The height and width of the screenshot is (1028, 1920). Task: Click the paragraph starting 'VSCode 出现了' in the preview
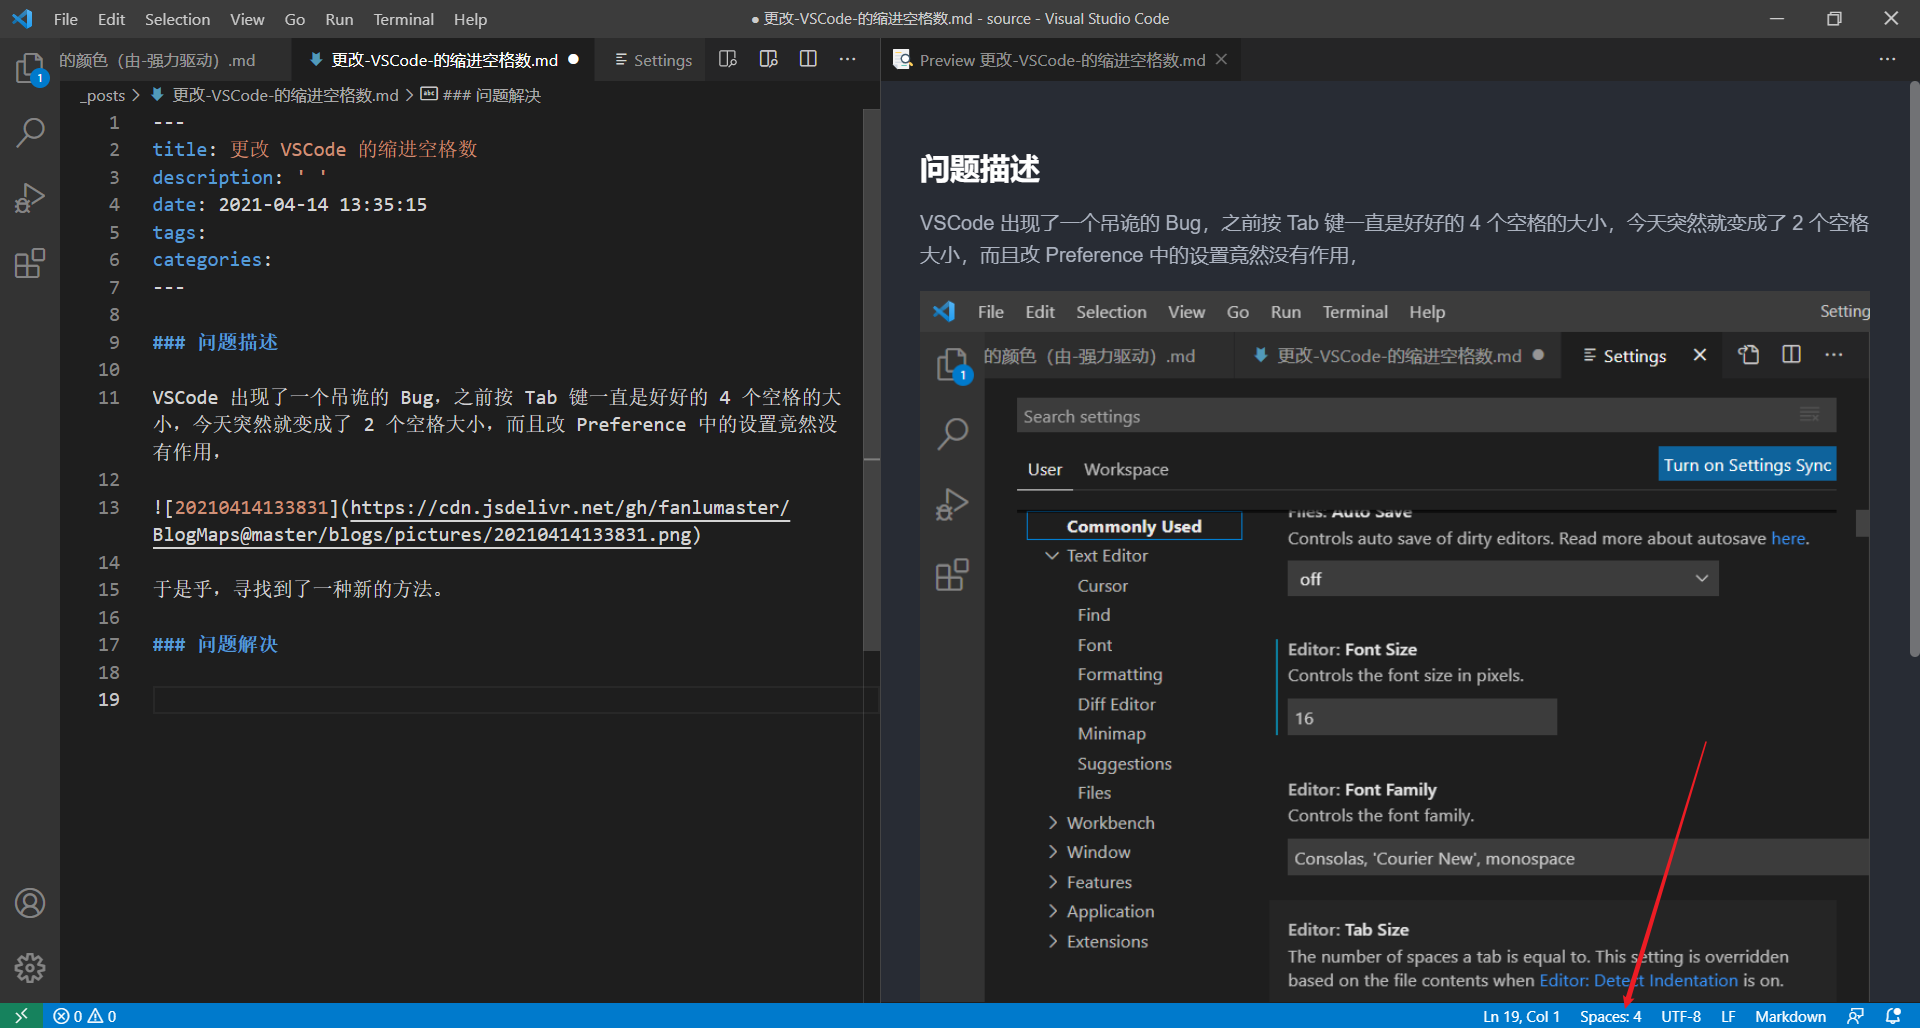(1394, 239)
